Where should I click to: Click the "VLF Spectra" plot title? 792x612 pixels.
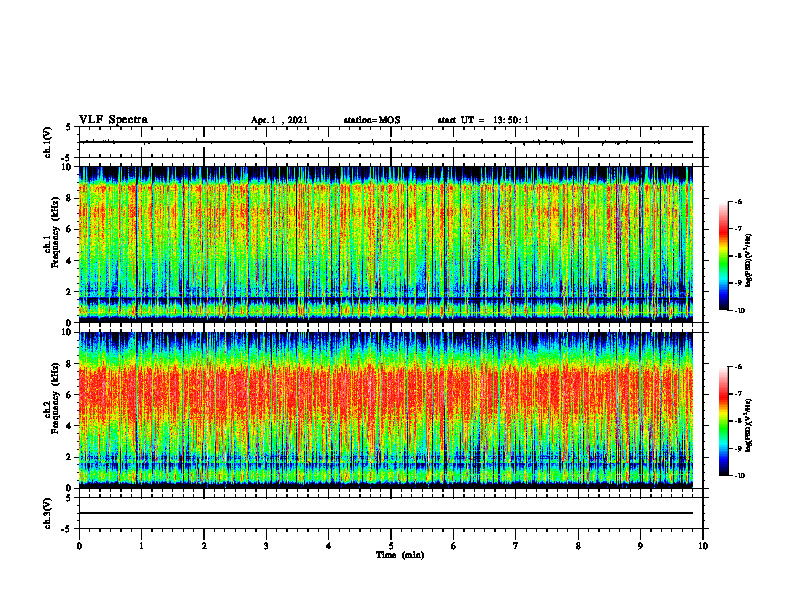coord(113,119)
